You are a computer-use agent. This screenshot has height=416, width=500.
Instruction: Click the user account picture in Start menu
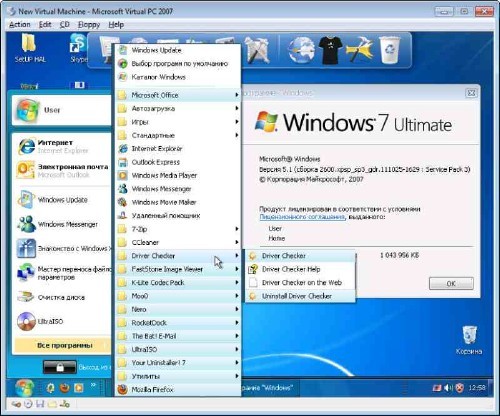click(x=27, y=110)
